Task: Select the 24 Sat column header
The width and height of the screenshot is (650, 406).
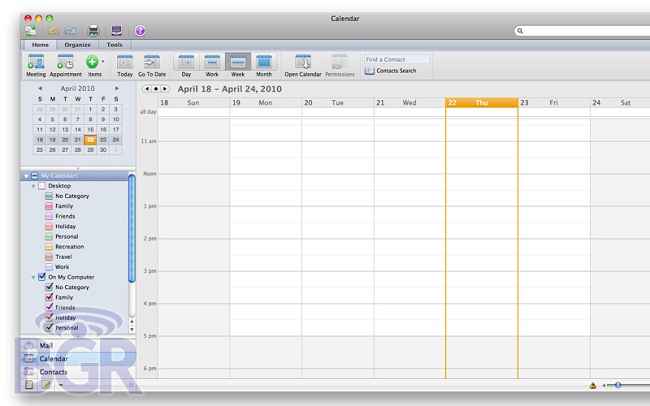Action: pos(620,103)
